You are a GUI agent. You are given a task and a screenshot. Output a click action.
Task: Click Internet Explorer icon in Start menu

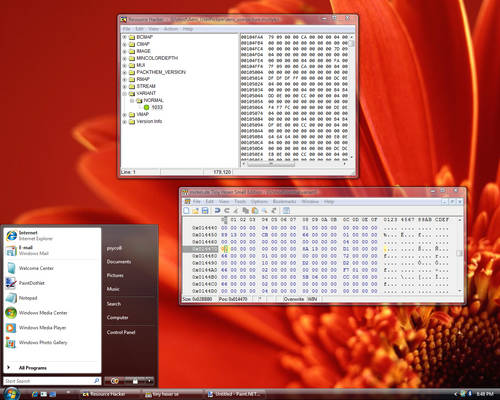pyautogui.click(x=11, y=236)
